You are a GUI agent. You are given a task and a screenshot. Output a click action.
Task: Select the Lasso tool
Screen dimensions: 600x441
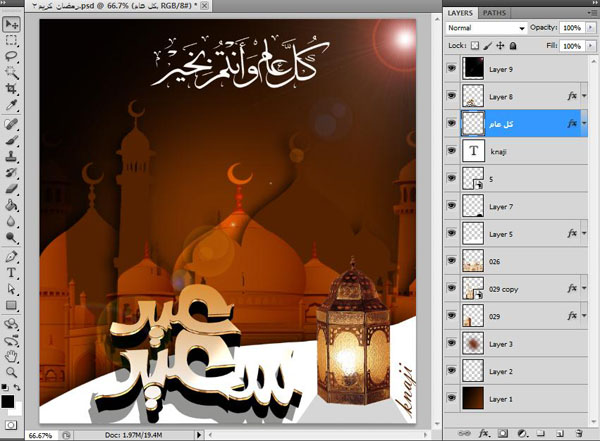(x=12, y=57)
